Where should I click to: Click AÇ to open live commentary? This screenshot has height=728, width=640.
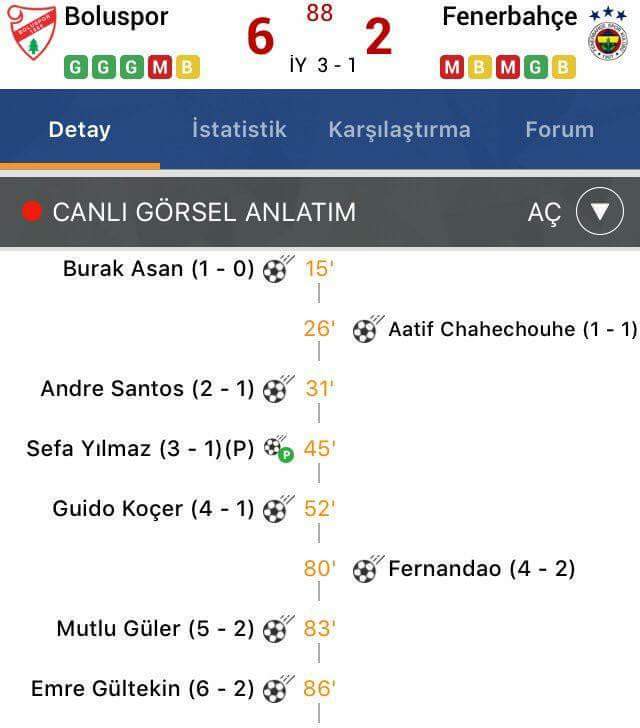544,214
